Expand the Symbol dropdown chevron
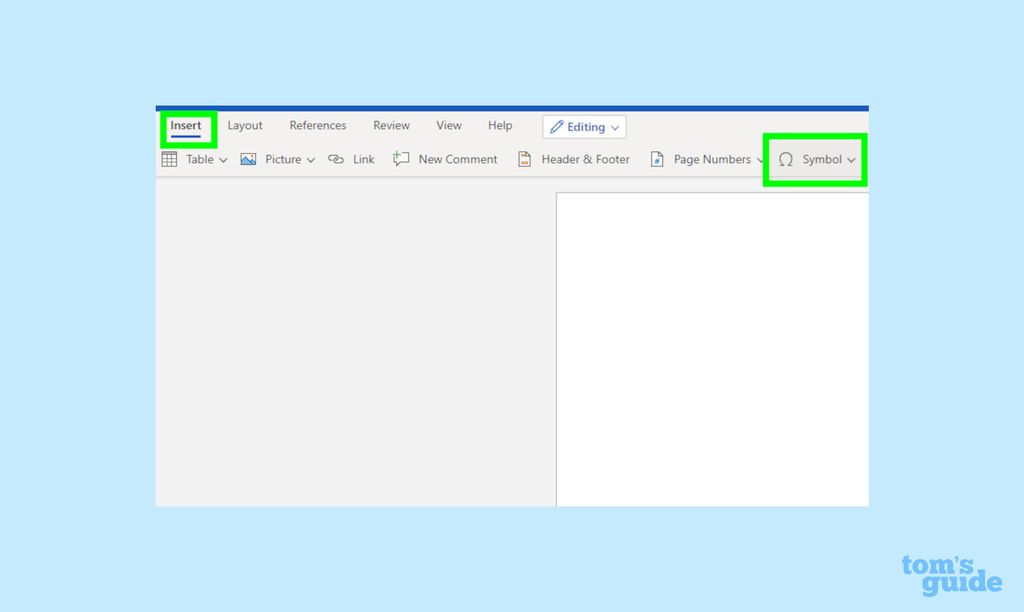 (852, 159)
